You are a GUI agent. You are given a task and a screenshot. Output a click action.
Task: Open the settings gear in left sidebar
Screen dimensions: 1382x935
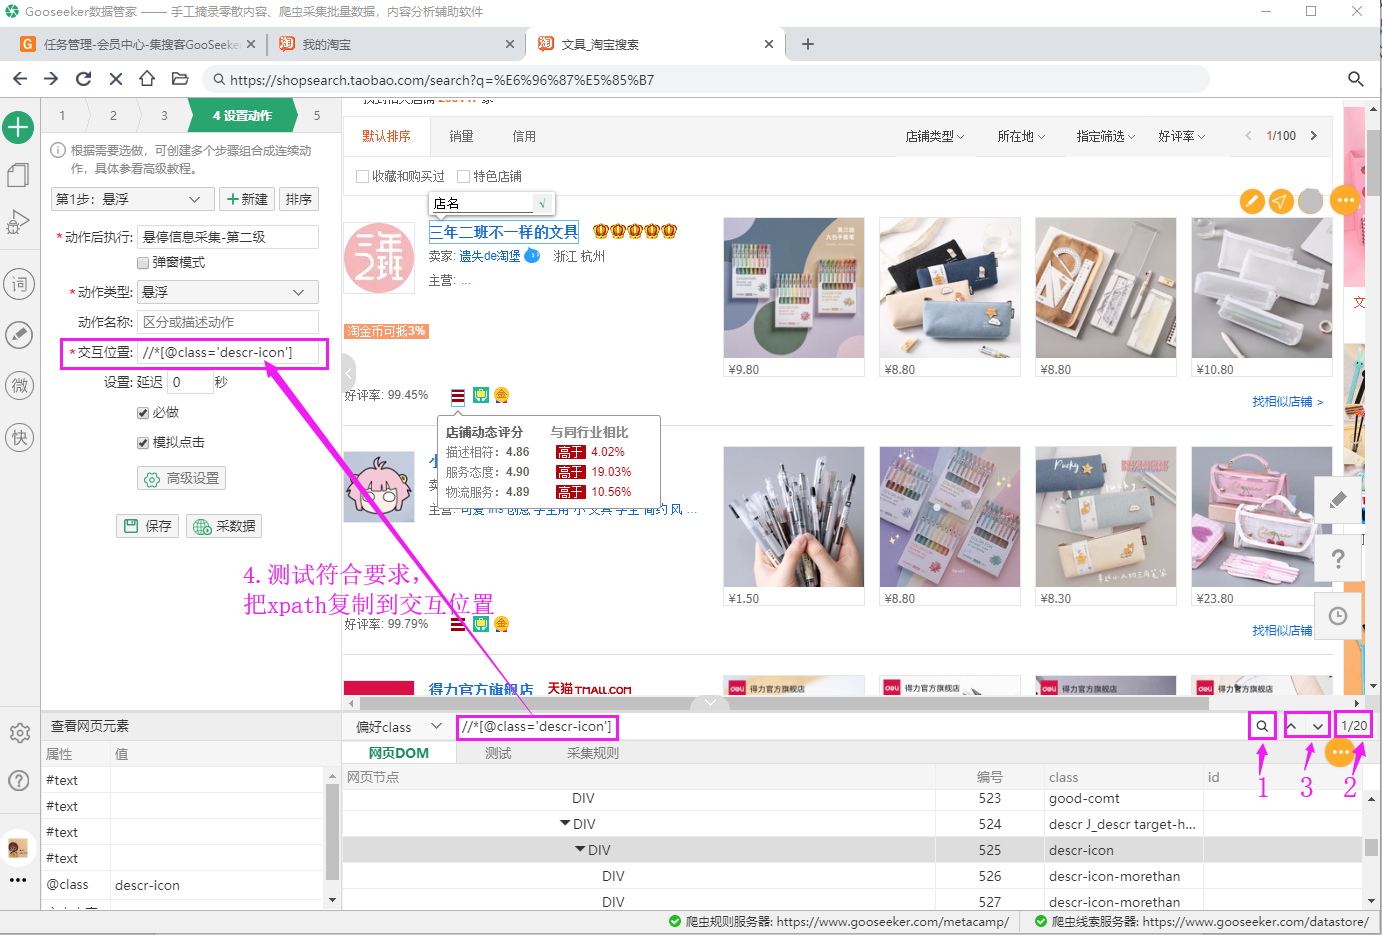tap(19, 733)
